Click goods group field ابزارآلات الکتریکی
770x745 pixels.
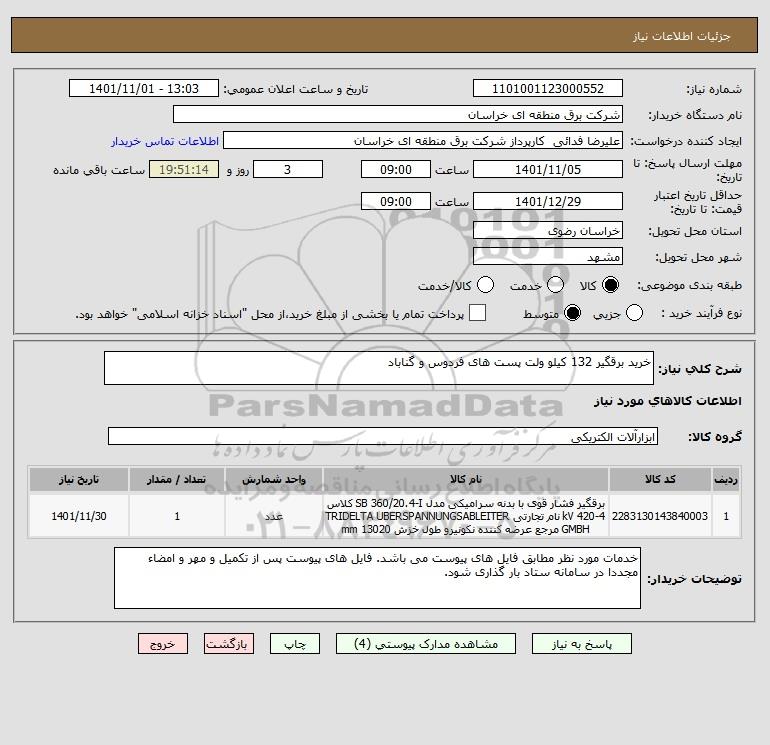383,436
